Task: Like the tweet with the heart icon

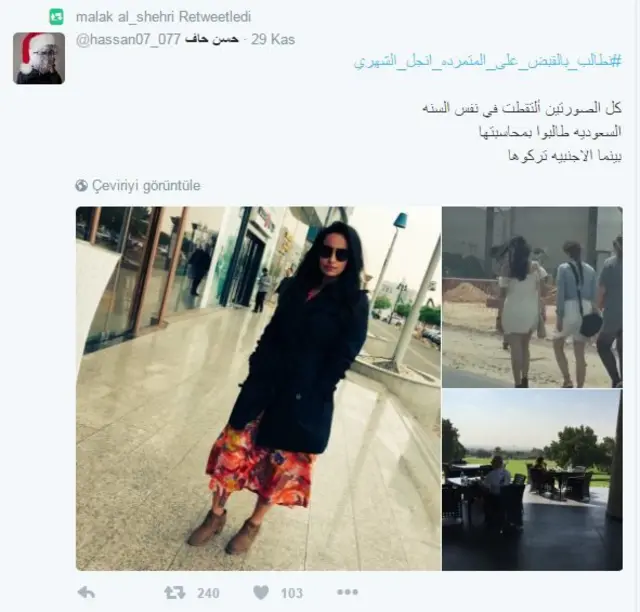Action: point(261,592)
